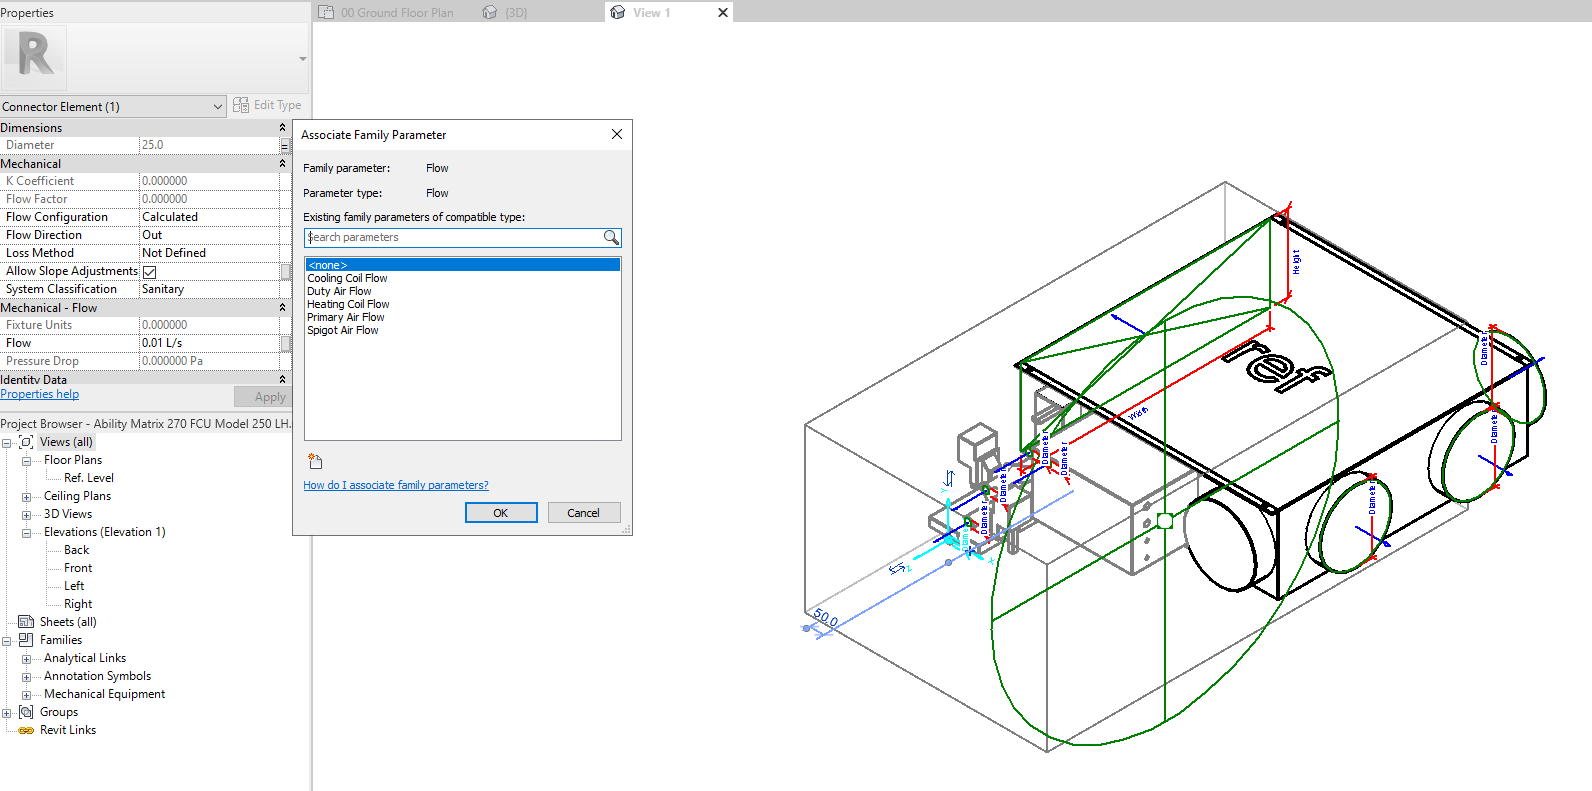The image size is (1592, 791).
Task: Click the search magnifier icon in dialog
Action: 611,238
